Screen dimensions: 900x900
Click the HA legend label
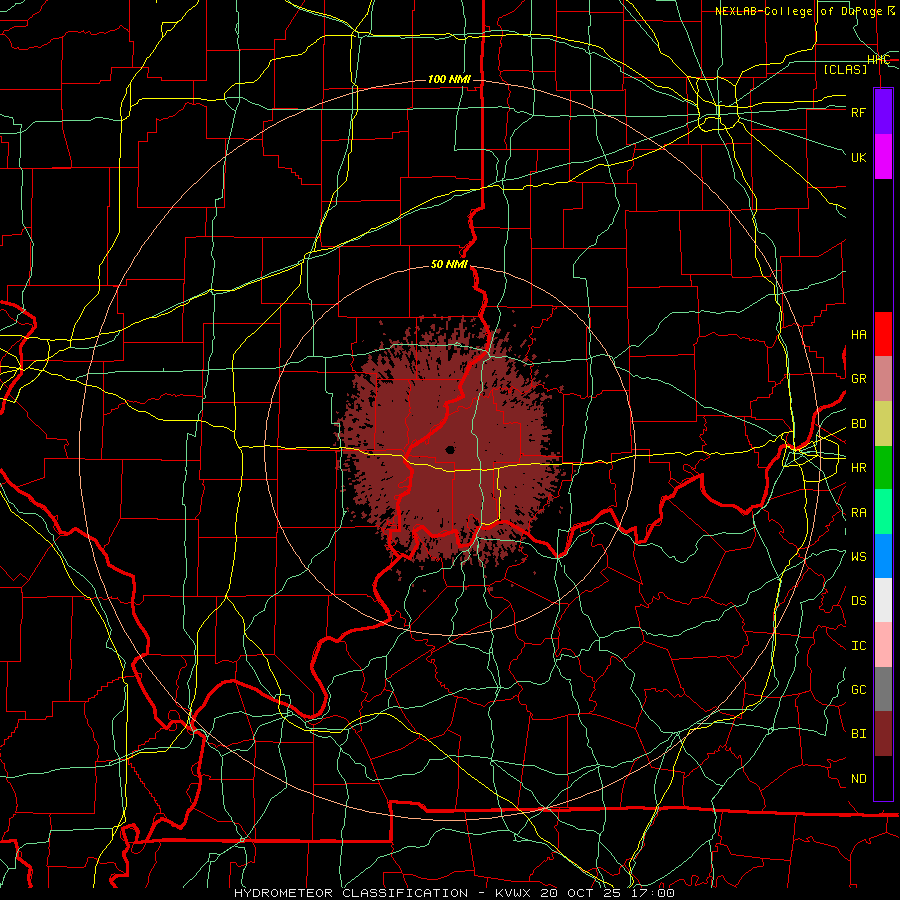click(x=858, y=335)
